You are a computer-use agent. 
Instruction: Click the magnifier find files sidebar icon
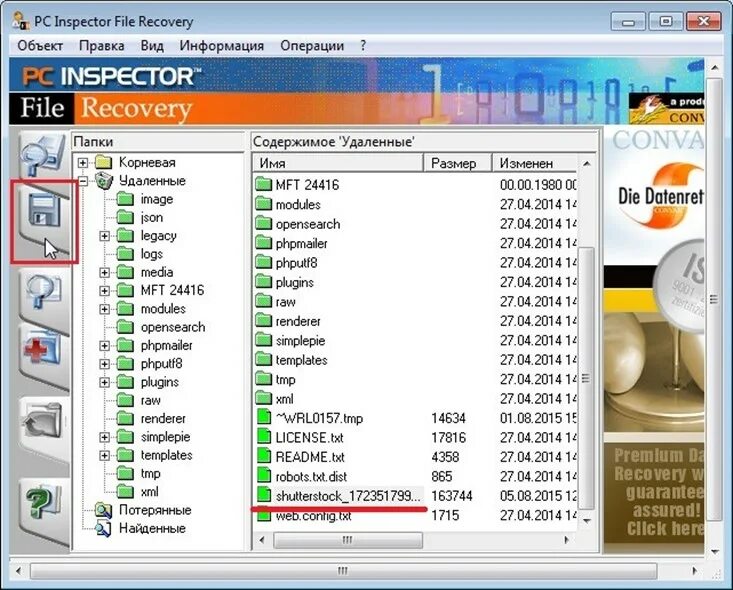coord(43,292)
